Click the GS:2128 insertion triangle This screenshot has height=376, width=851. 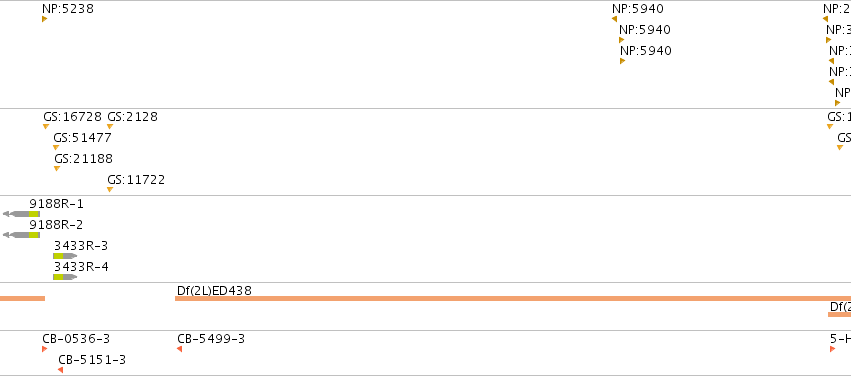pyautogui.click(x=110, y=126)
